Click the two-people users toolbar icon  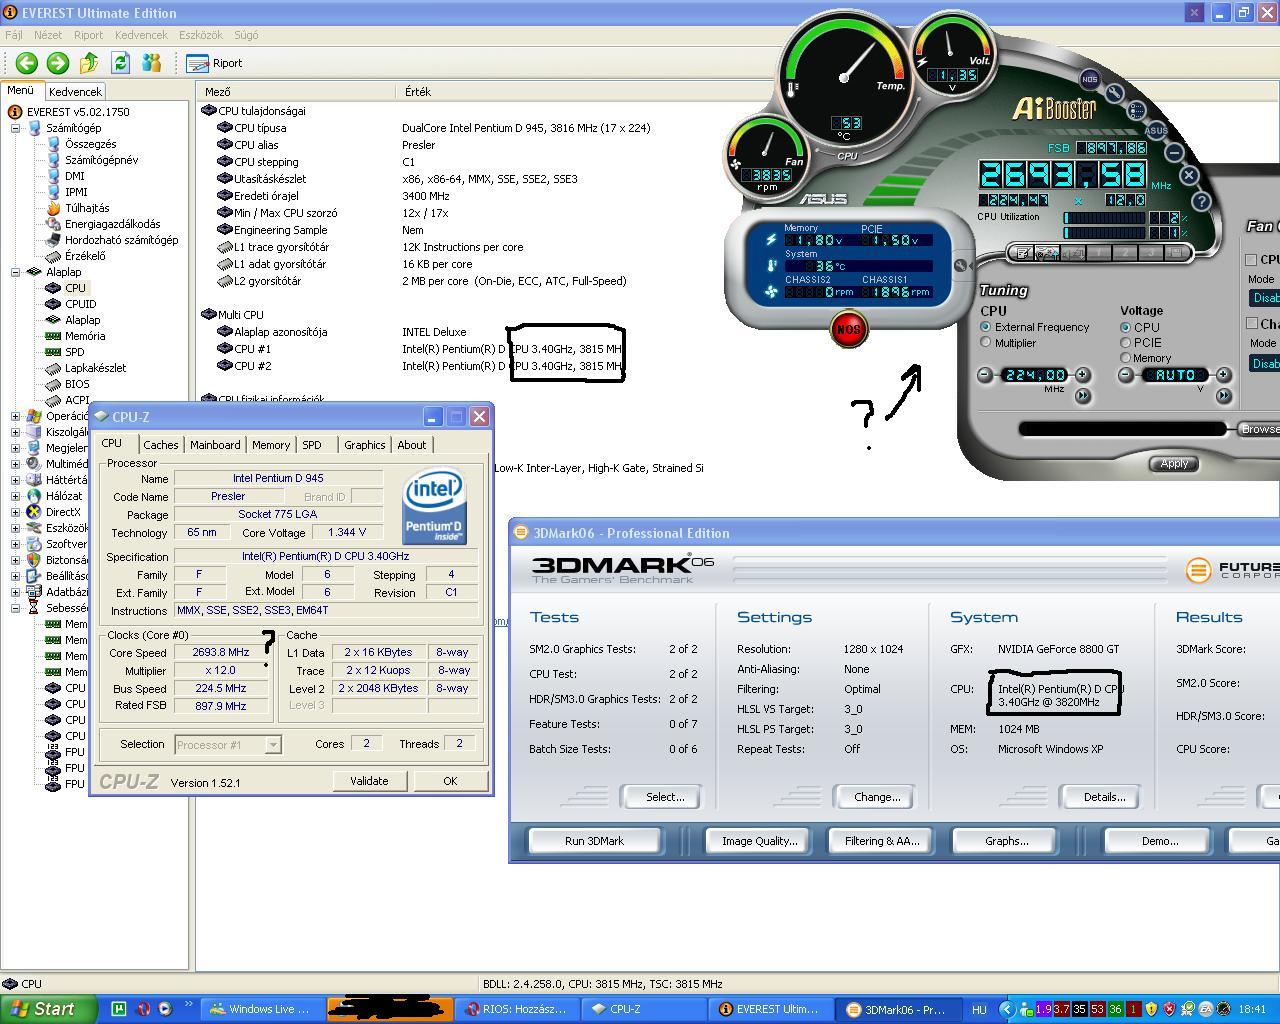coord(152,63)
